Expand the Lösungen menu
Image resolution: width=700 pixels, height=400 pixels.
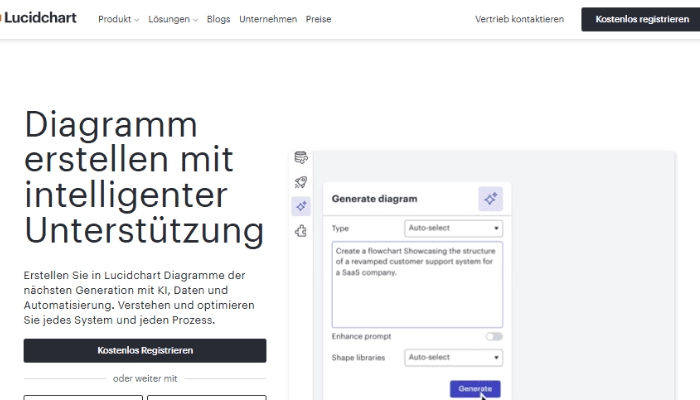[173, 19]
